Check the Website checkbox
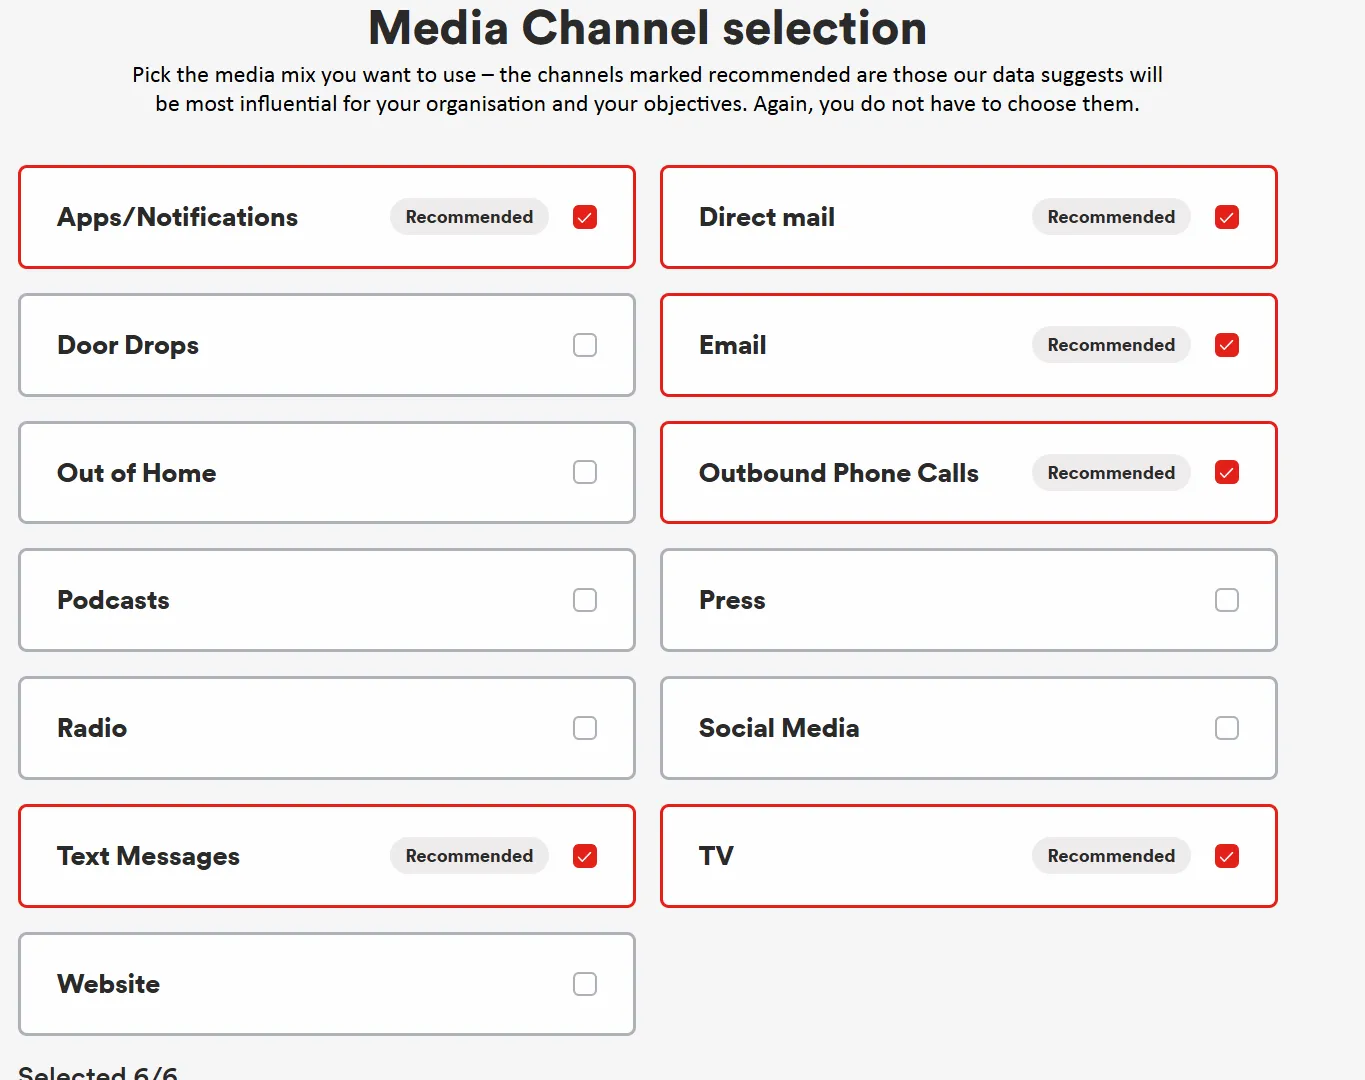The height and width of the screenshot is (1080, 1365). [585, 984]
